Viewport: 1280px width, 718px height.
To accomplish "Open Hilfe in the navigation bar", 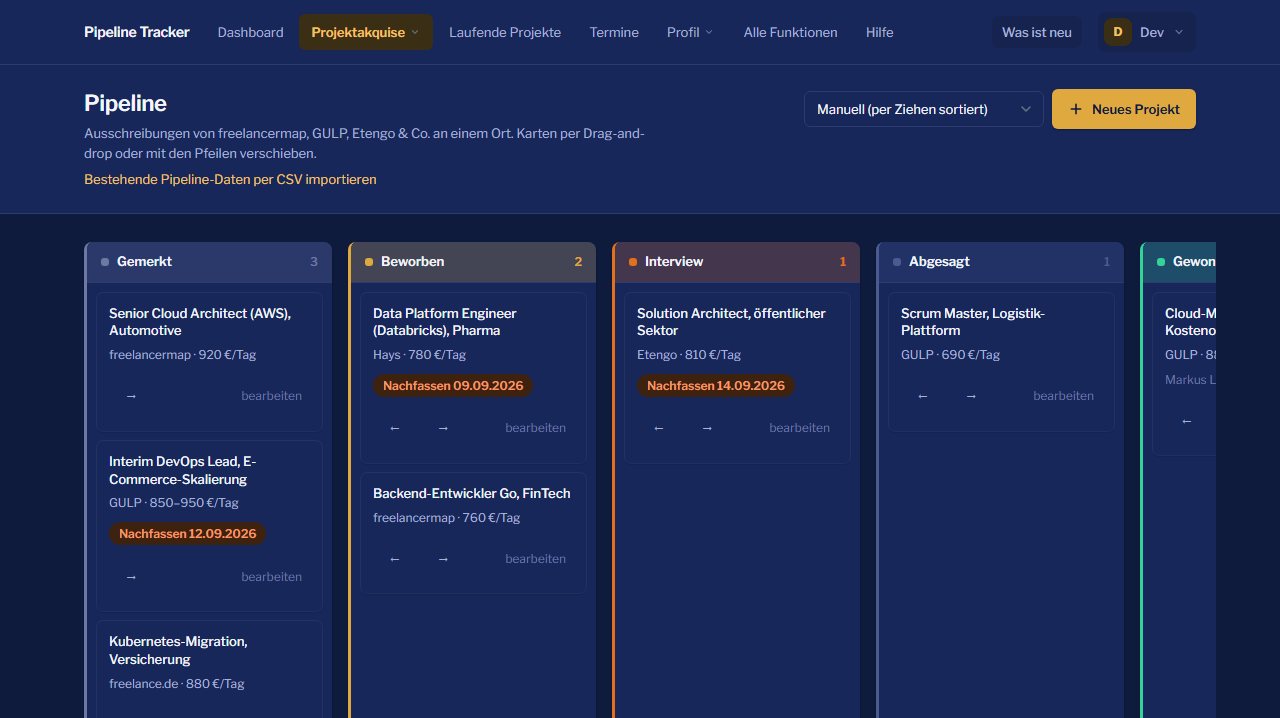I will (x=880, y=32).
